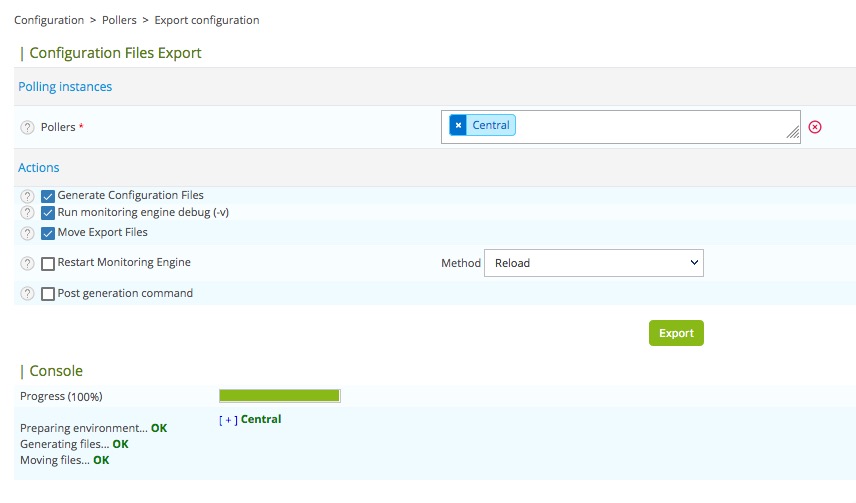The image size is (856, 503).
Task: Open Pollers in the breadcrumb
Action: [x=117, y=20]
